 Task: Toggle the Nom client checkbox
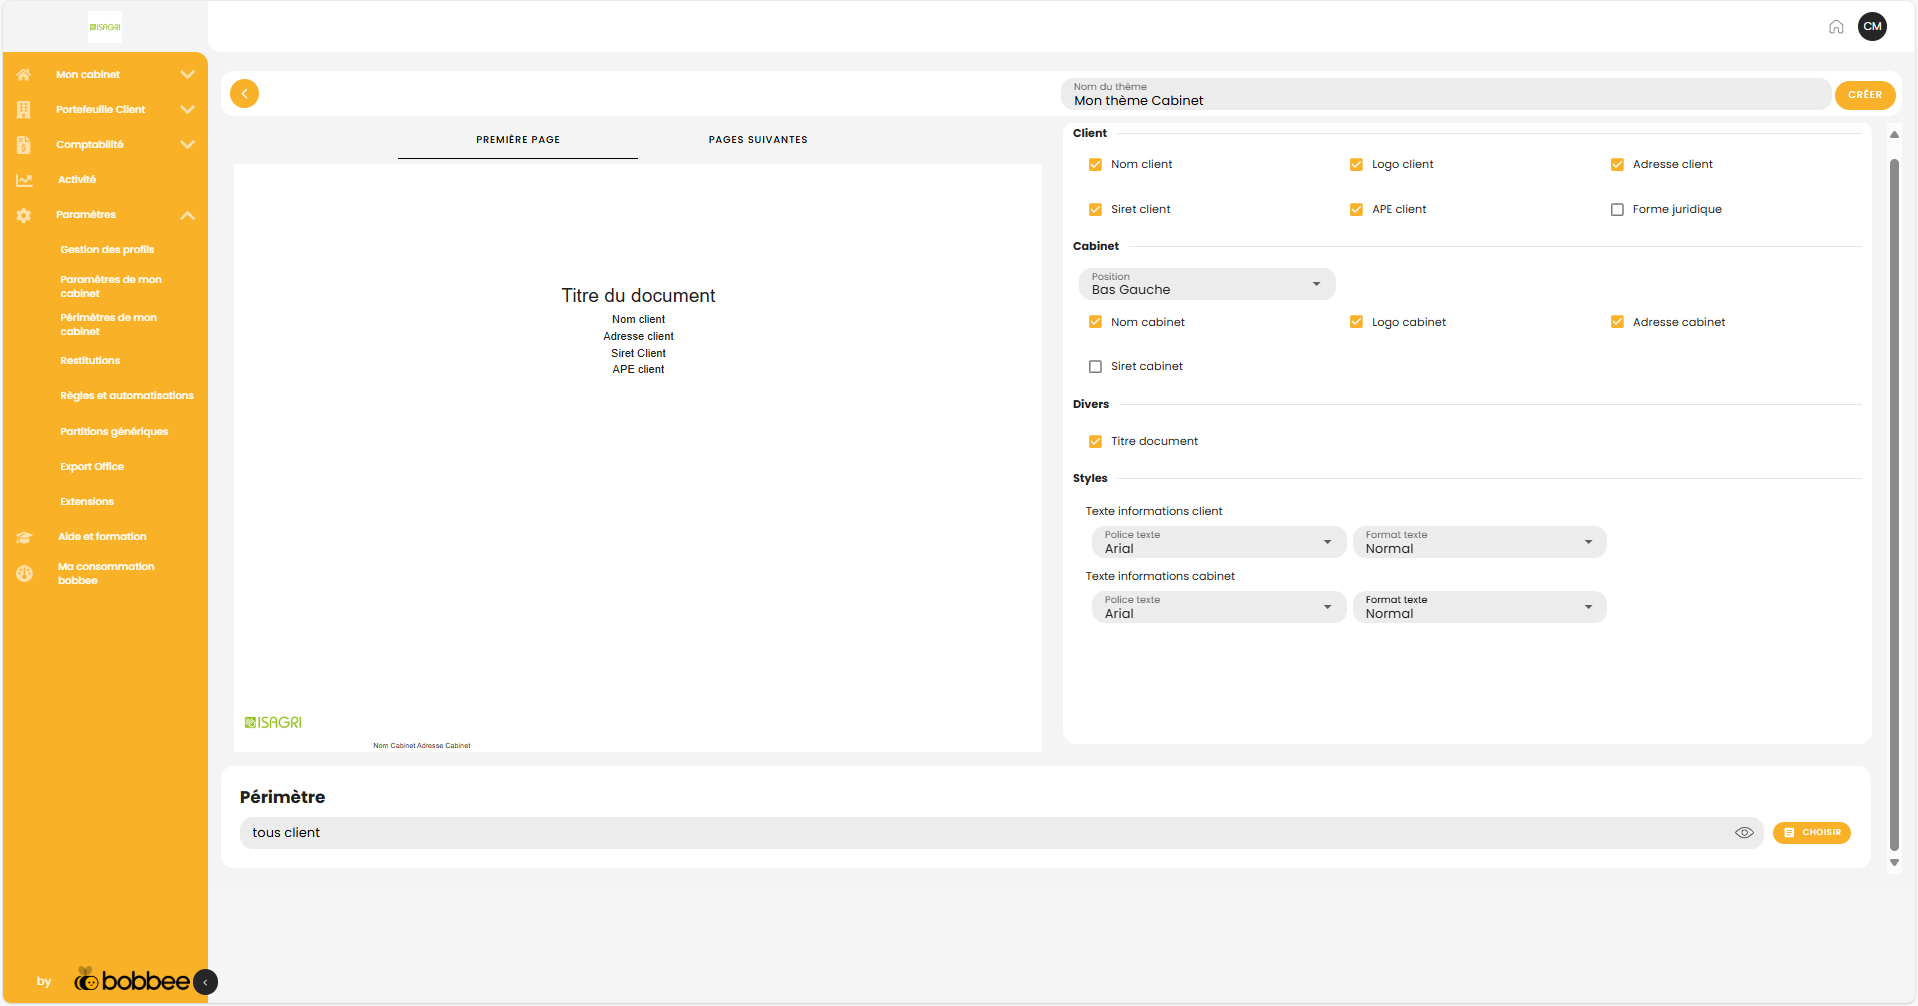pyautogui.click(x=1095, y=165)
